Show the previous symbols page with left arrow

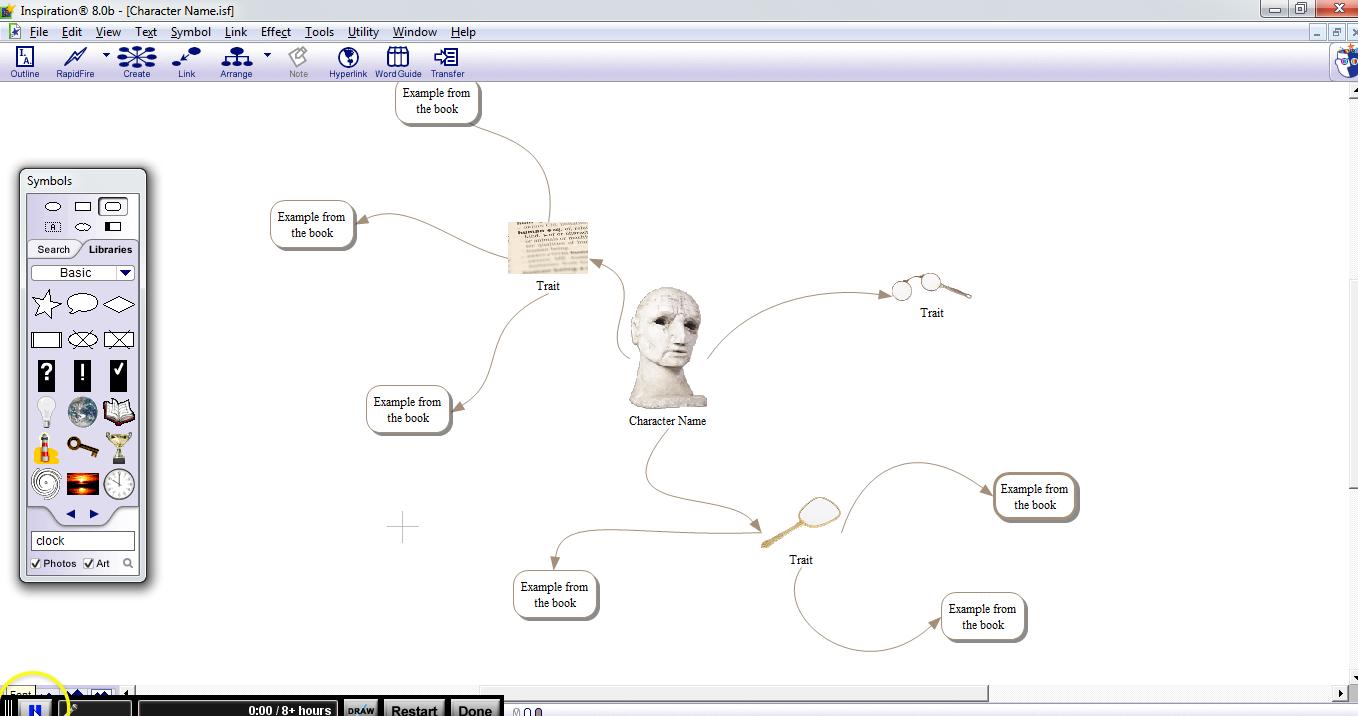[70, 512]
